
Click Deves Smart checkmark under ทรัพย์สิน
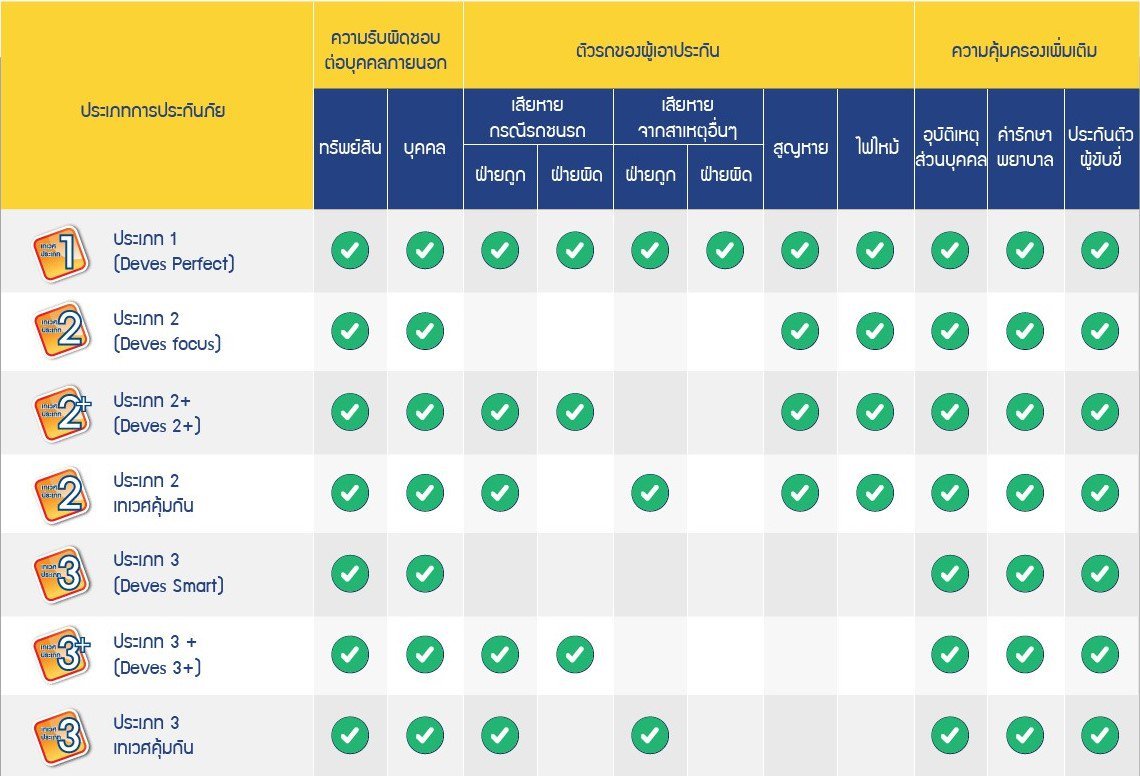tap(350, 573)
